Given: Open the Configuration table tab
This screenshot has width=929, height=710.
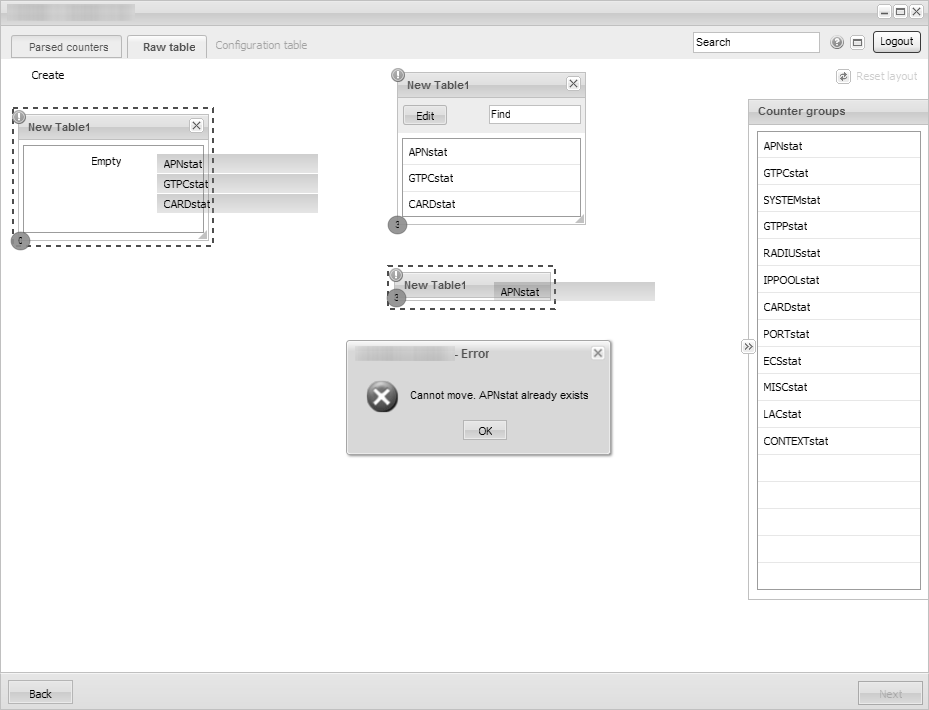Looking at the screenshot, I should pyautogui.click(x=261, y=45).
